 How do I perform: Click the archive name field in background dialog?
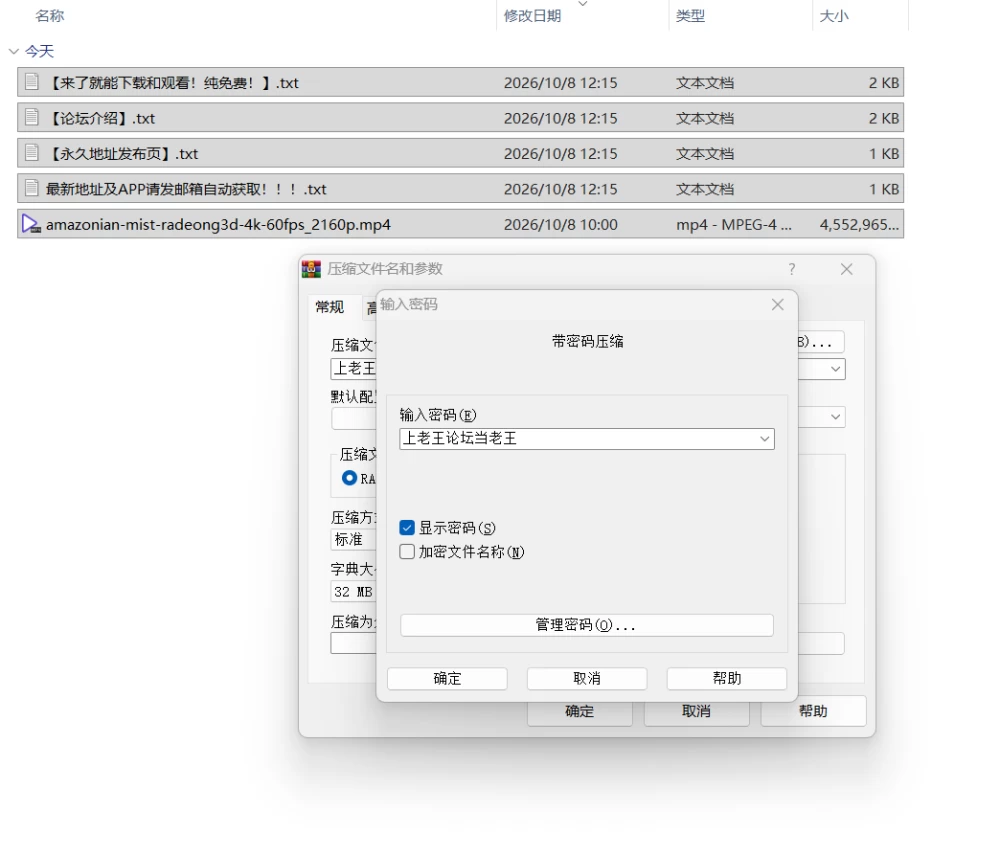[x=353, y=369]
